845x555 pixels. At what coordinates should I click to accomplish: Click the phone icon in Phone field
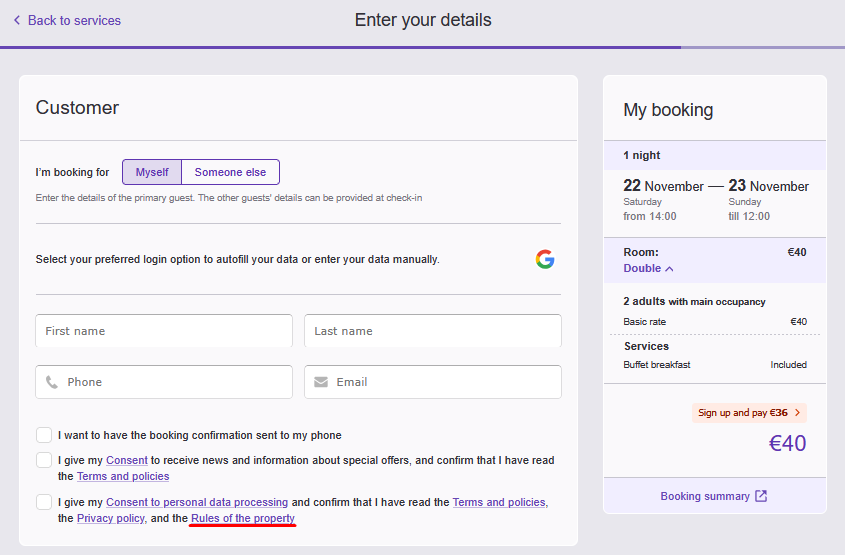[52, 382]
